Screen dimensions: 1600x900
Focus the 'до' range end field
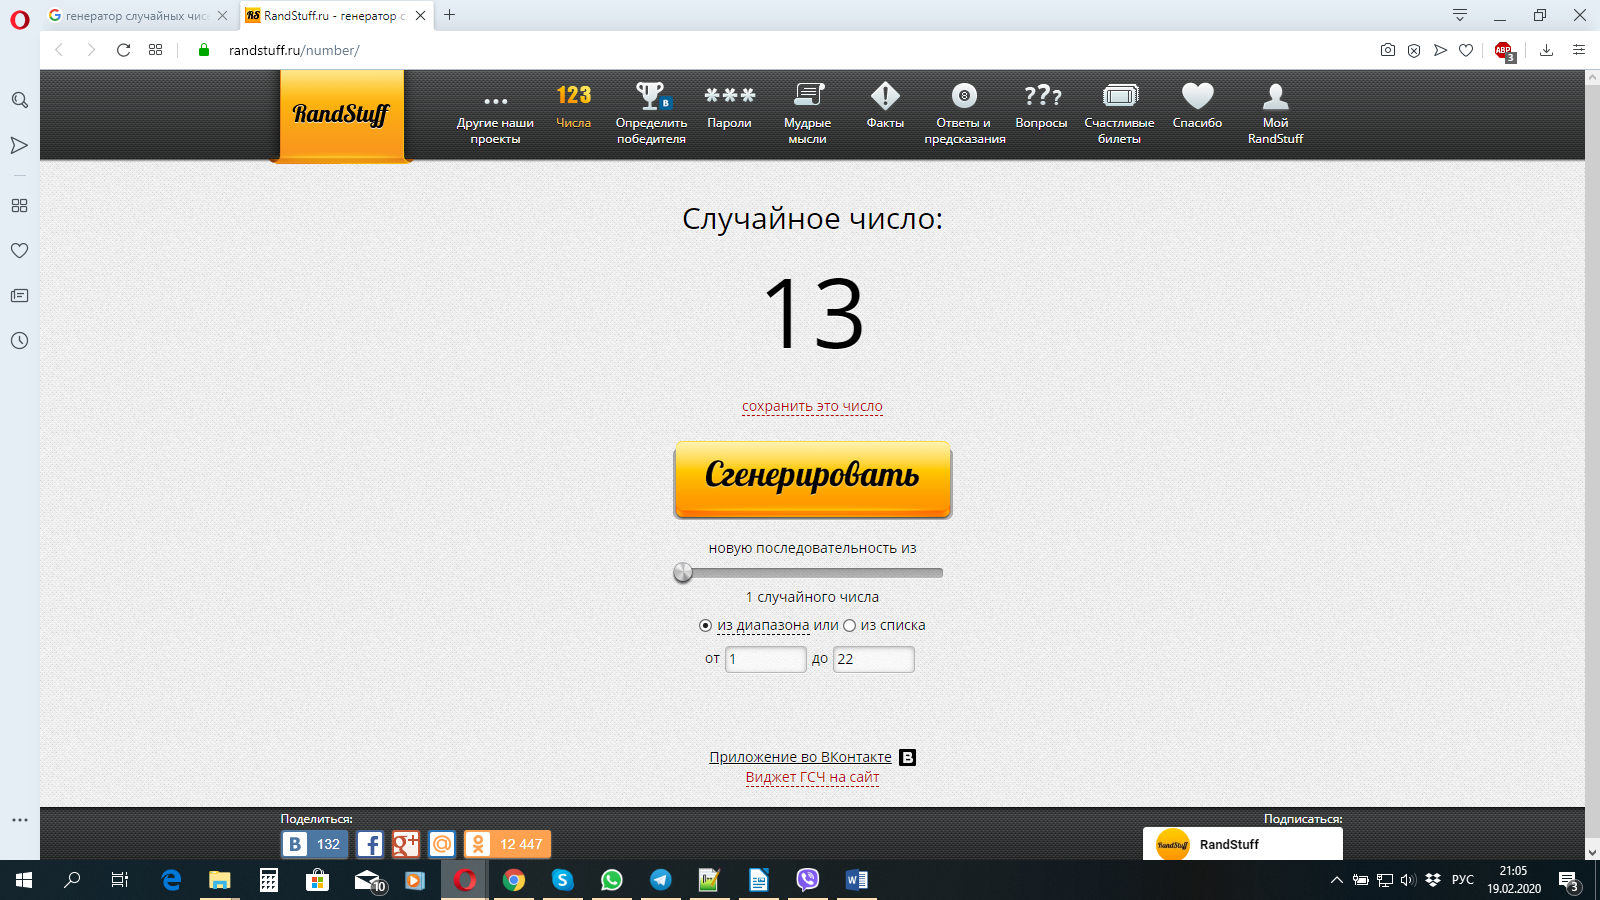[x=873, y=659]
